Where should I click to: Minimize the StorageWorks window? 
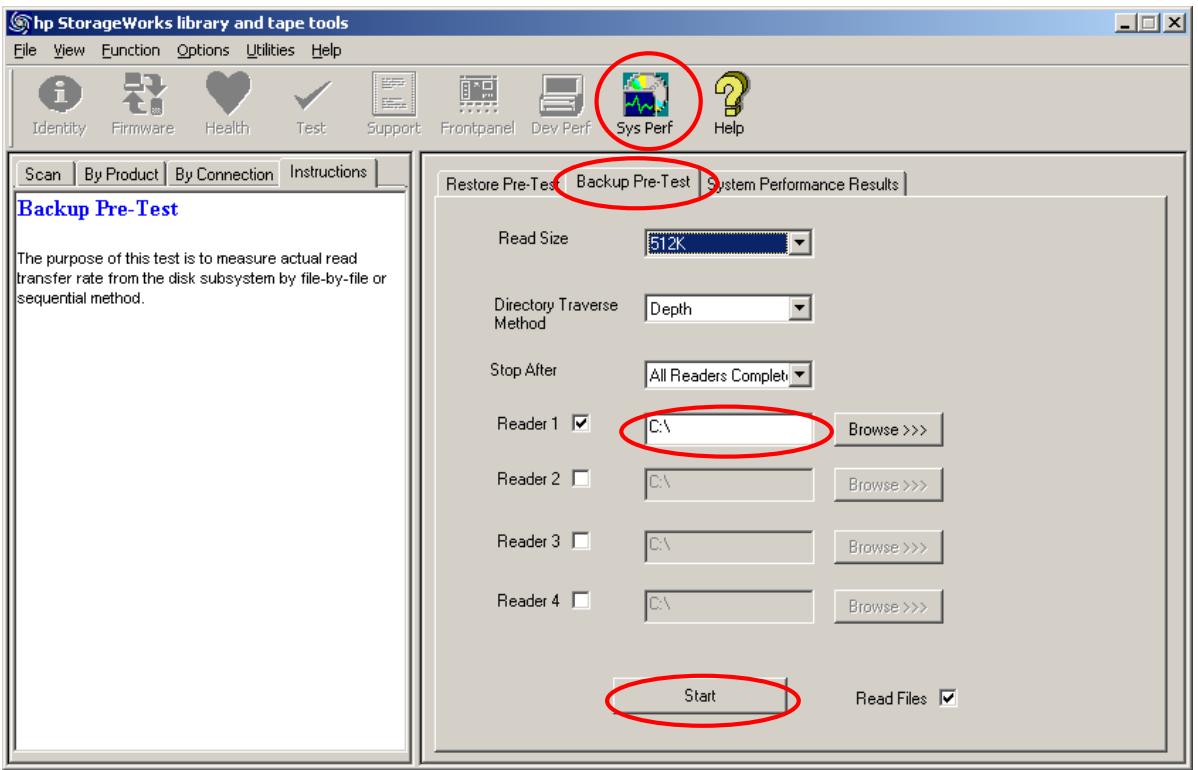(x=1125, y=23)
